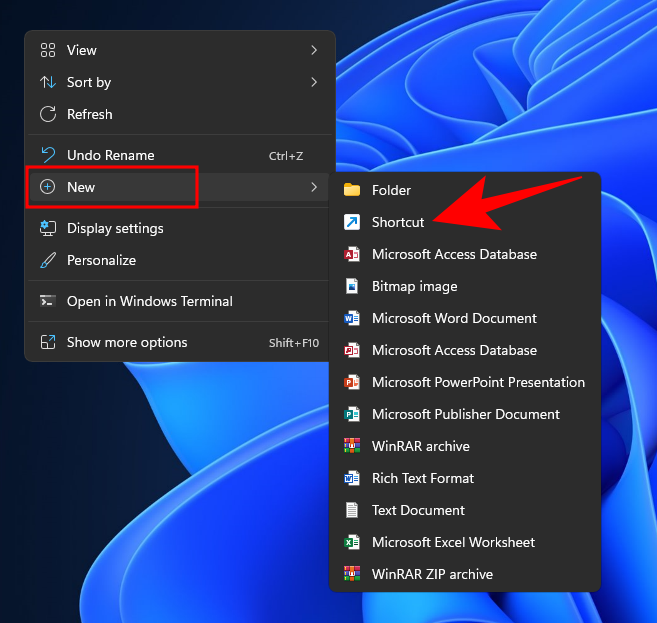
Task: Expand the View submenu arrow
Action: (313, 50)
